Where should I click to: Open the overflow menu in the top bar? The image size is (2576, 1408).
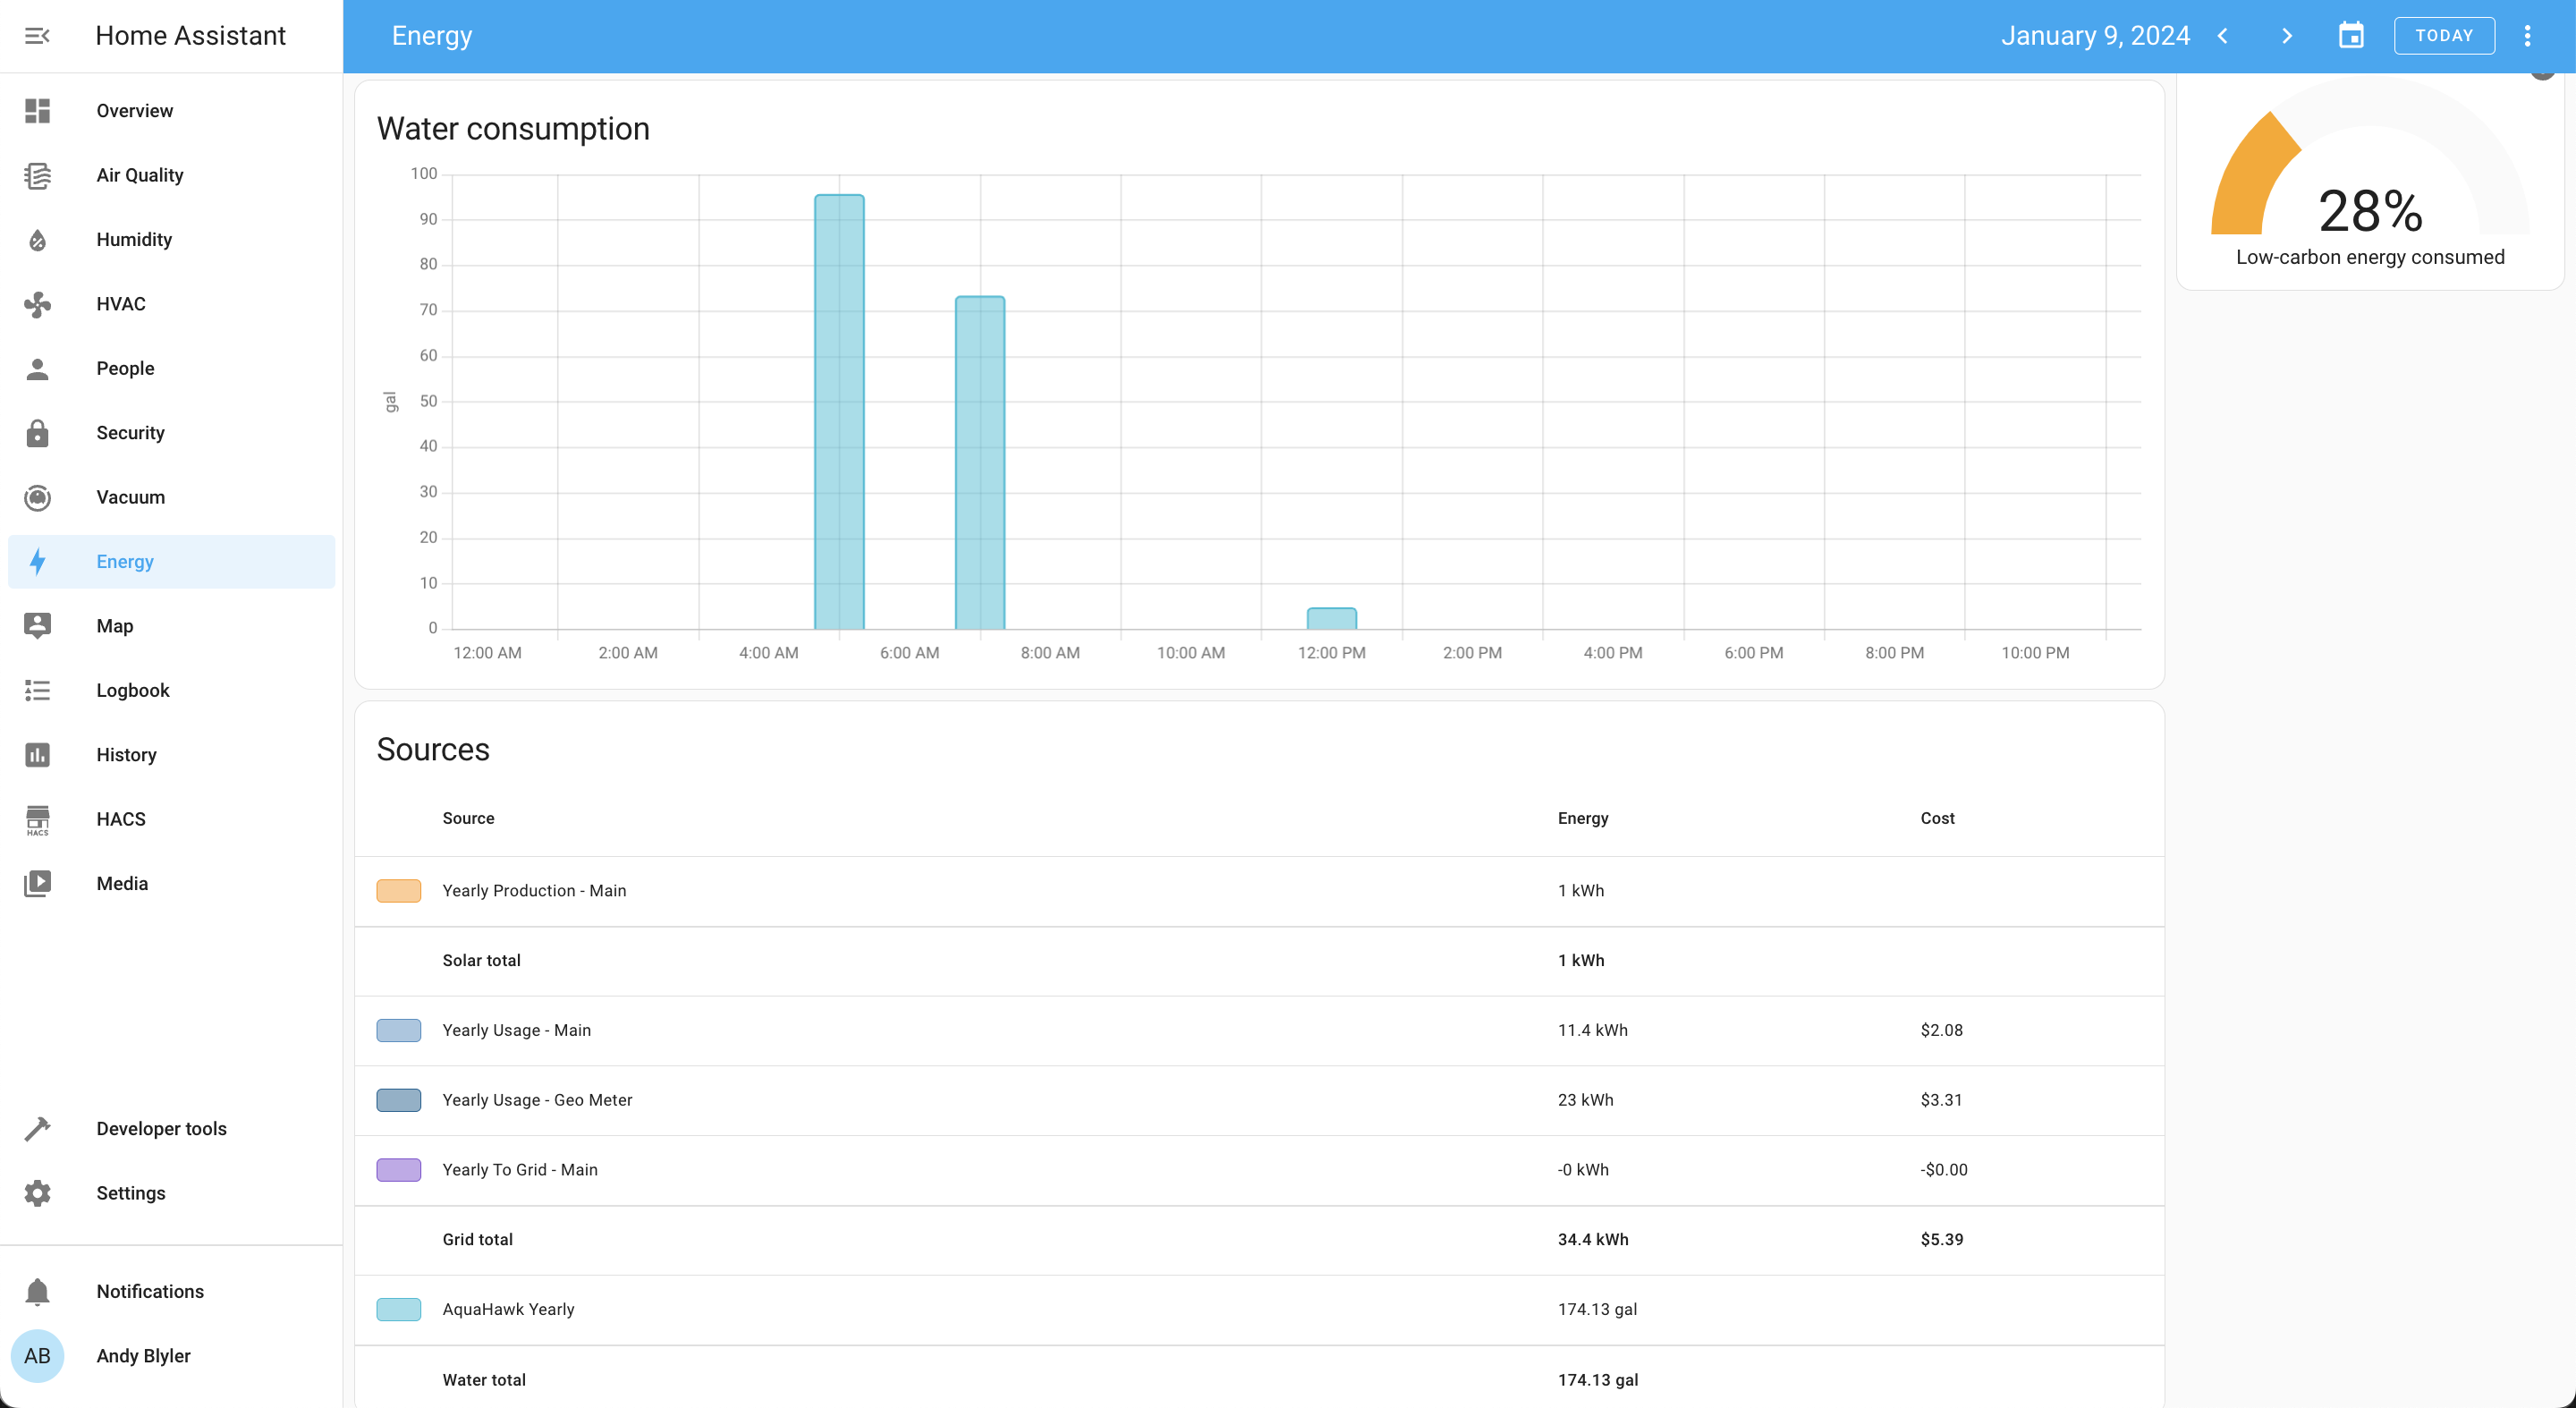[x=2528, y=35]
